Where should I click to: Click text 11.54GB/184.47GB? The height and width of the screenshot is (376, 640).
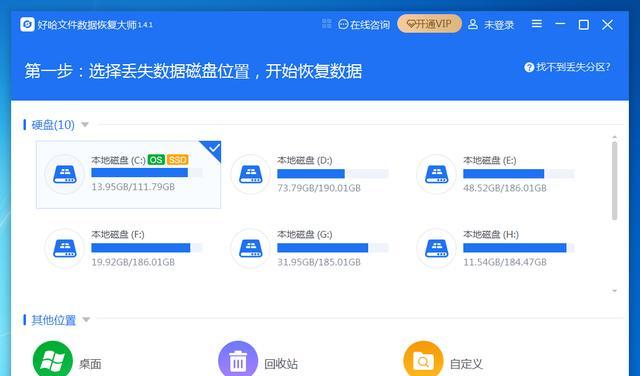point(504,262)
